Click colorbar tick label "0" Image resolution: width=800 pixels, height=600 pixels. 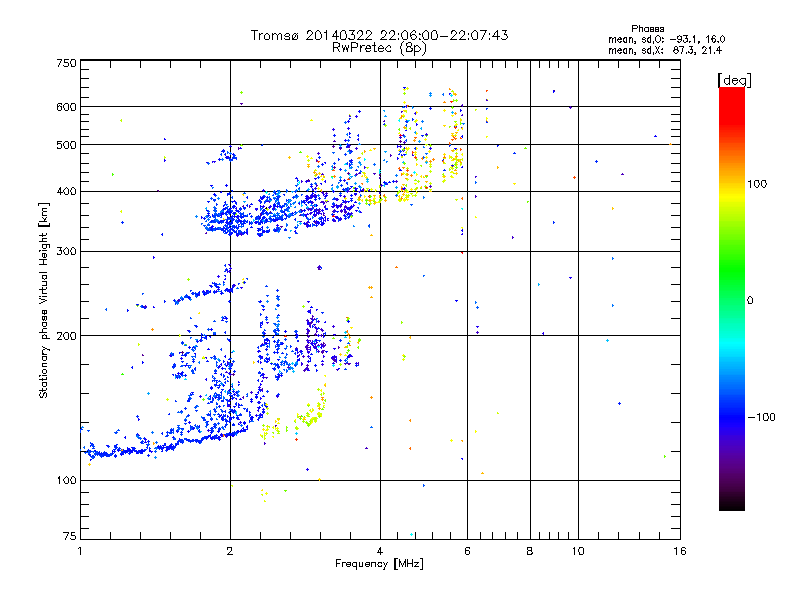point(749,301)
